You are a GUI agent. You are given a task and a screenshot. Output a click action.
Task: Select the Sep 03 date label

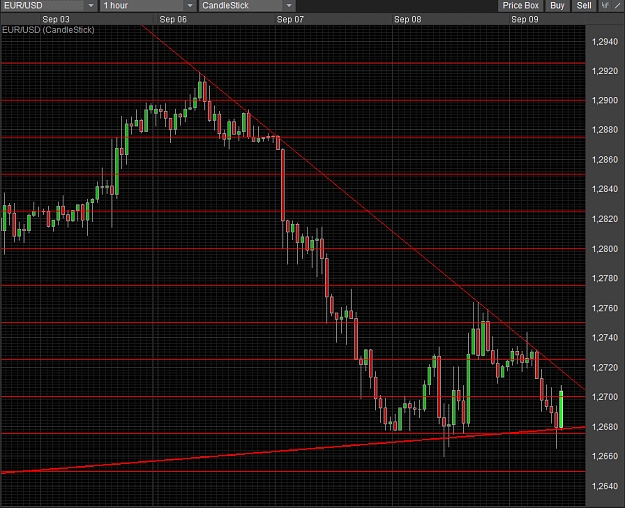(56, 19)
